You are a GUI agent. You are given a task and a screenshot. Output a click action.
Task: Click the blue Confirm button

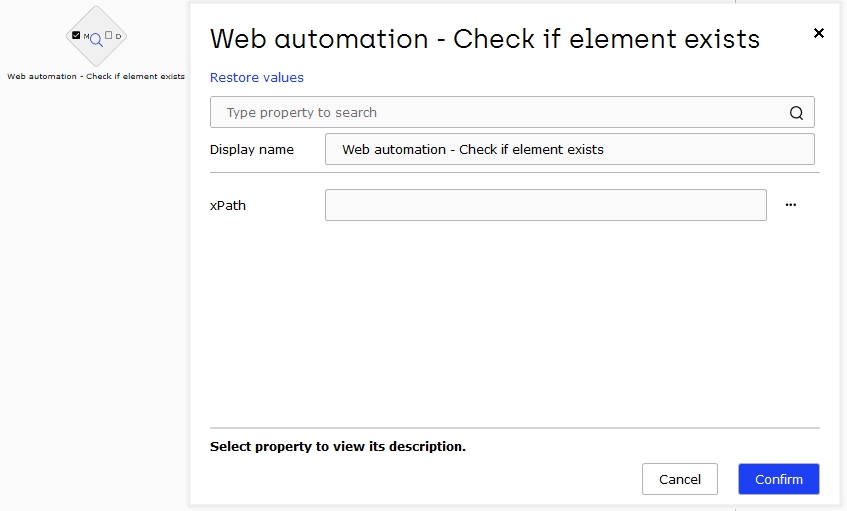(x=779, y=479)
